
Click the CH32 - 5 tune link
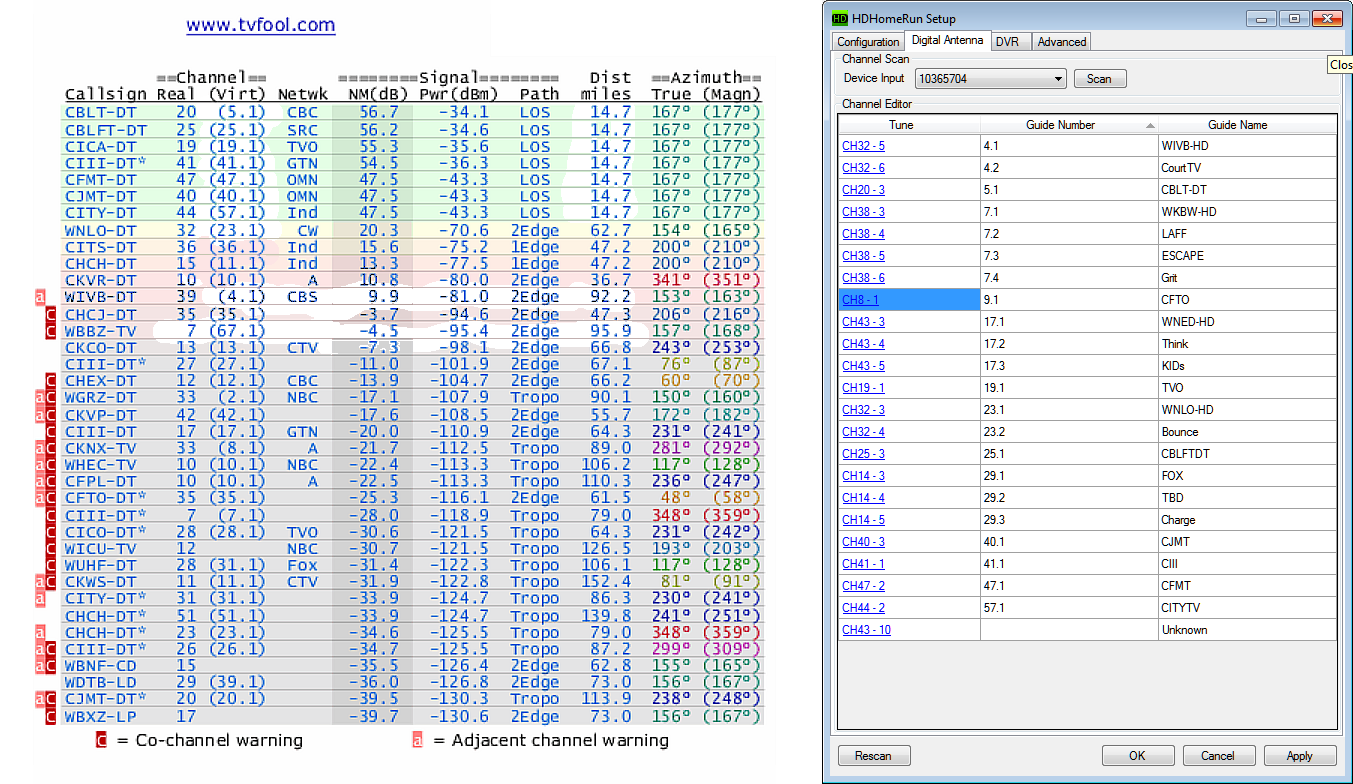863,146
